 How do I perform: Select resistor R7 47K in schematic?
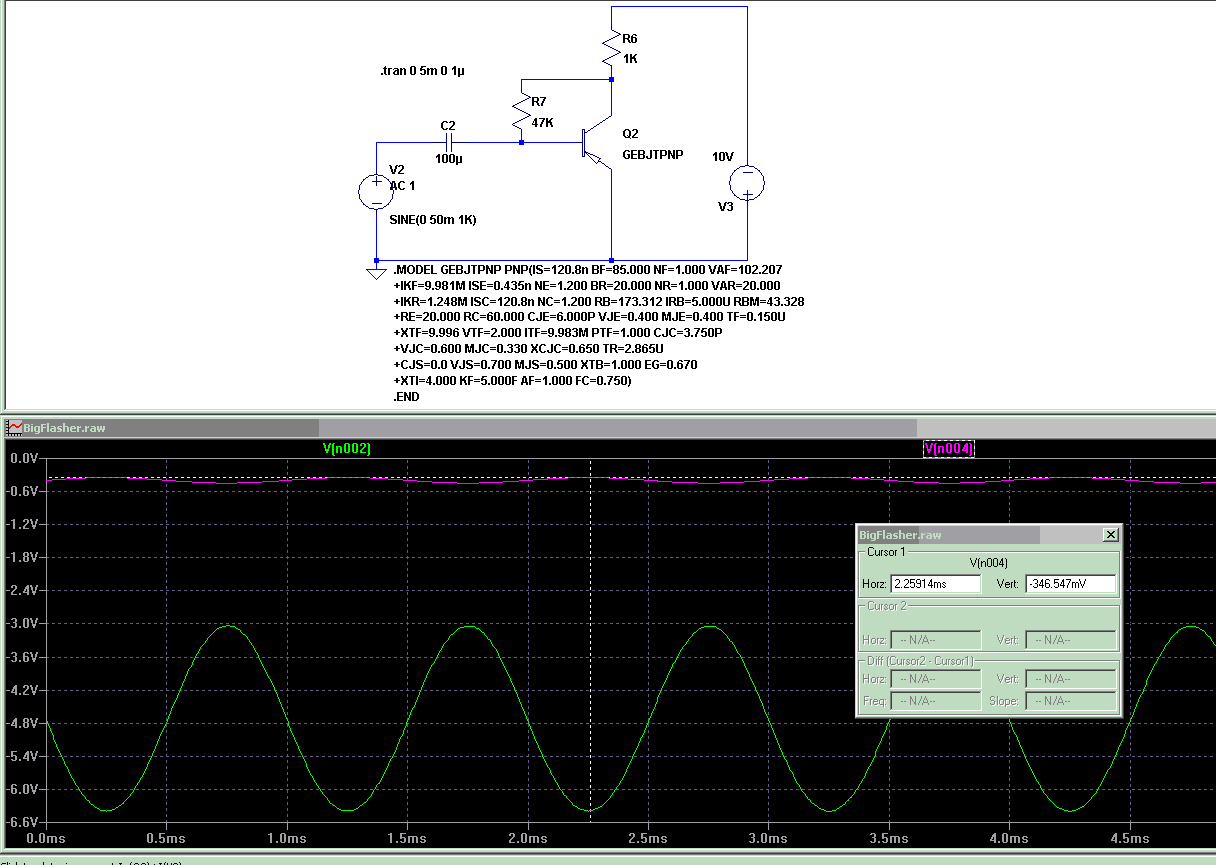(x=520, y=112)
